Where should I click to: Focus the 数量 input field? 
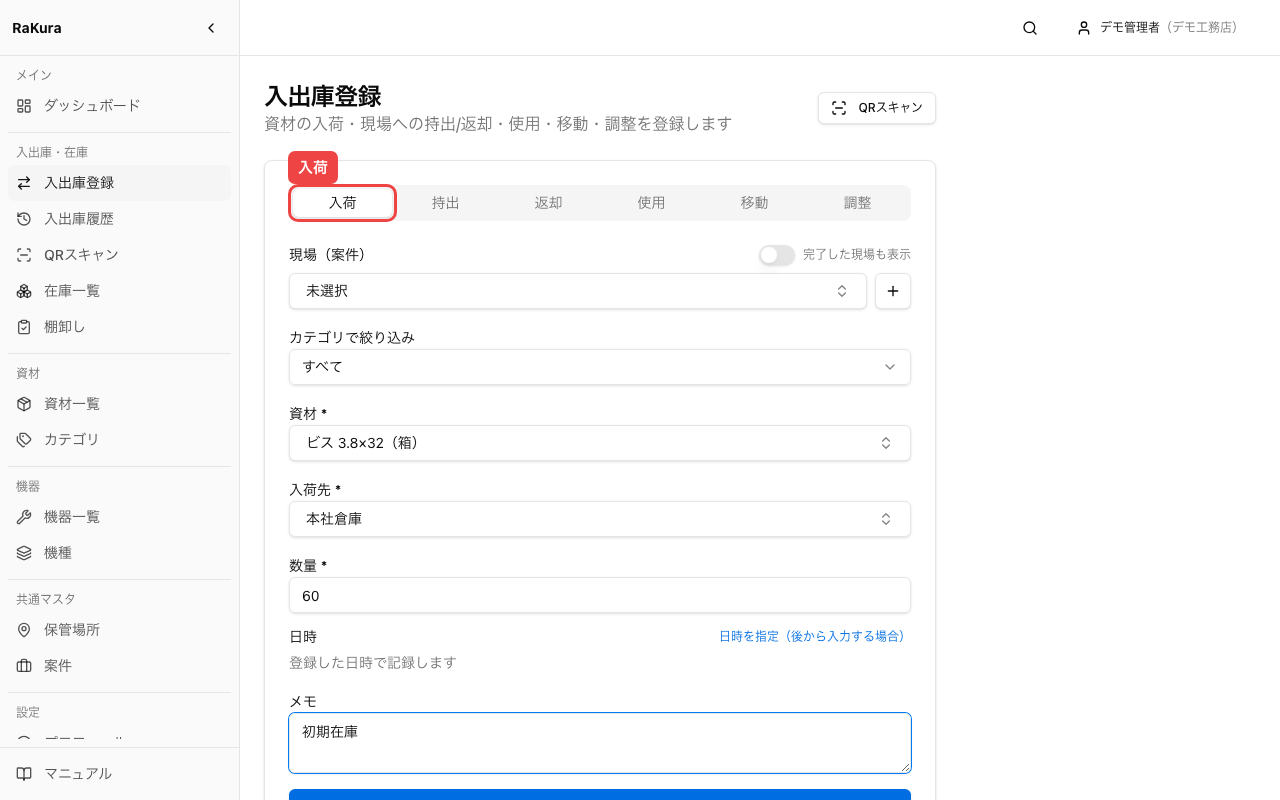tap(600, 595)
